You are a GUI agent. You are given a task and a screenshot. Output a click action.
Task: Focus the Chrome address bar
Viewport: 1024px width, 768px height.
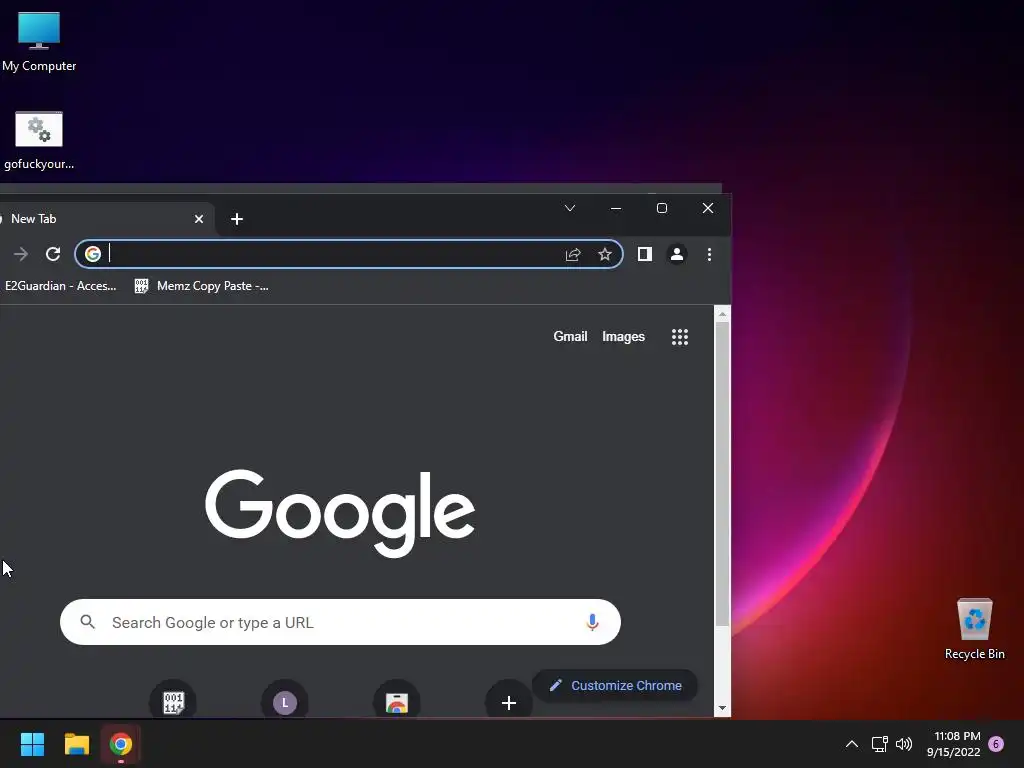click(x=349, y=254)
